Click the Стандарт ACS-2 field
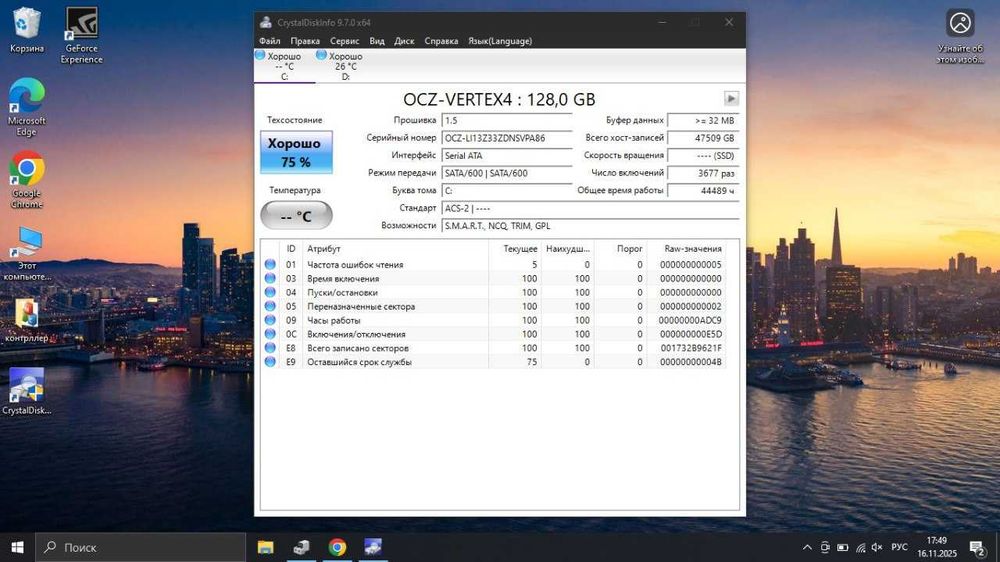This screenshot has width=1000, height=562. tap(590, 208)
